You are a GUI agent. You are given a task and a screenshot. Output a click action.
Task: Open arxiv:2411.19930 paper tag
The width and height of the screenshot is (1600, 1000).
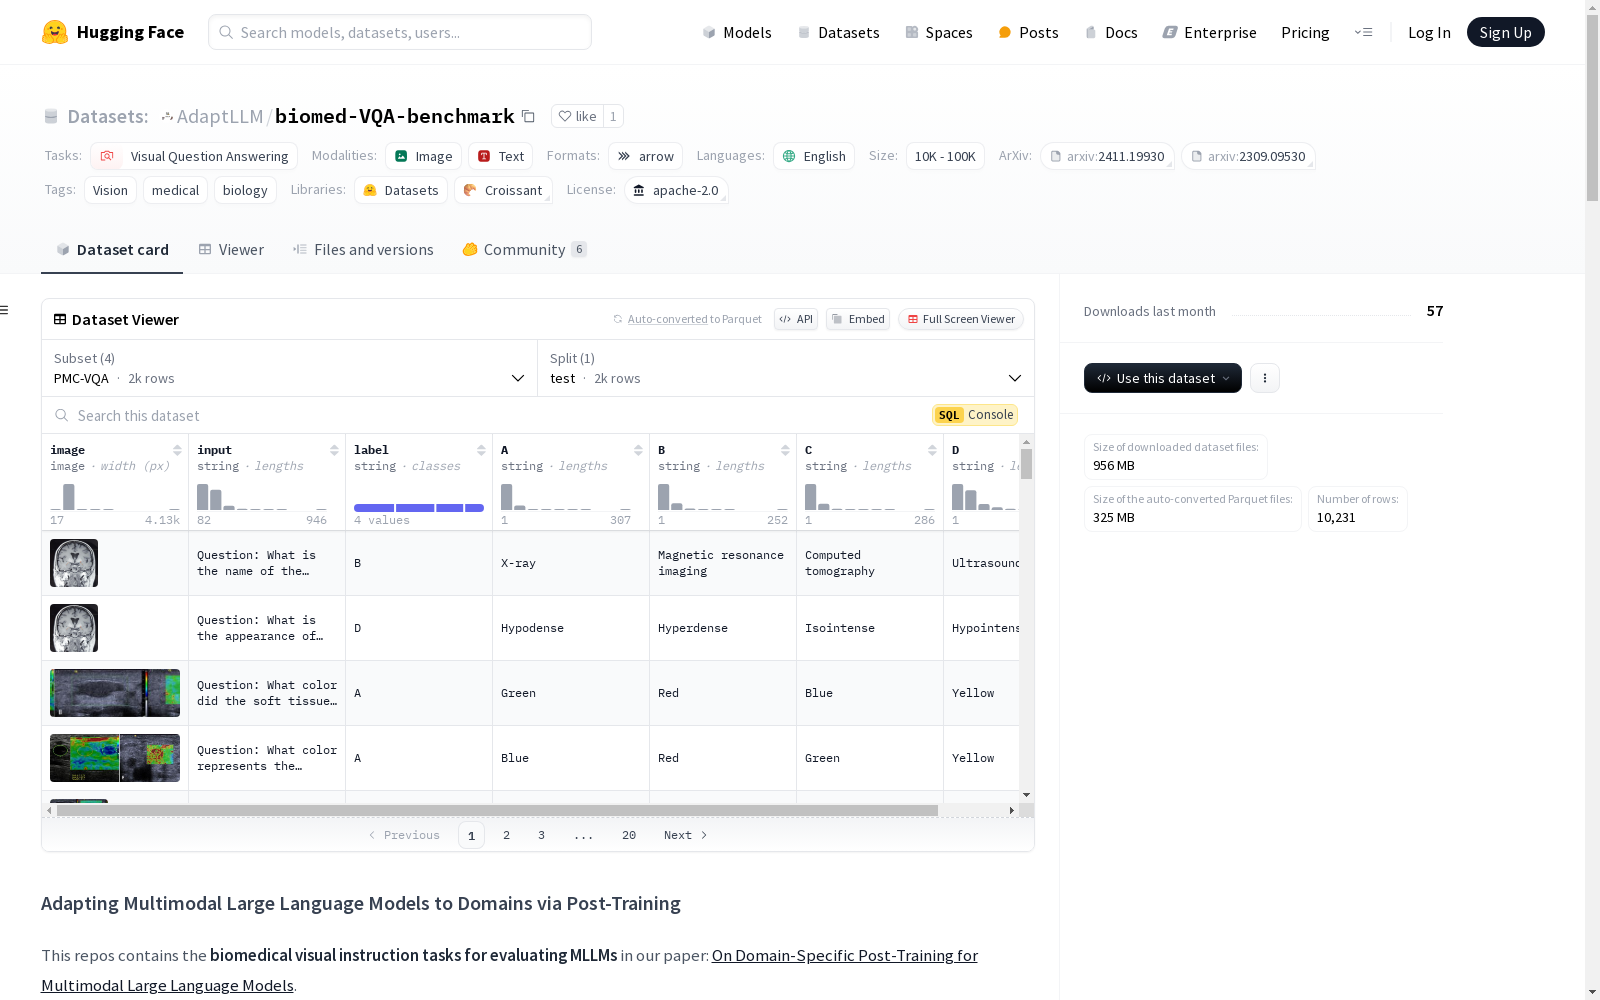pos(1107,156)
